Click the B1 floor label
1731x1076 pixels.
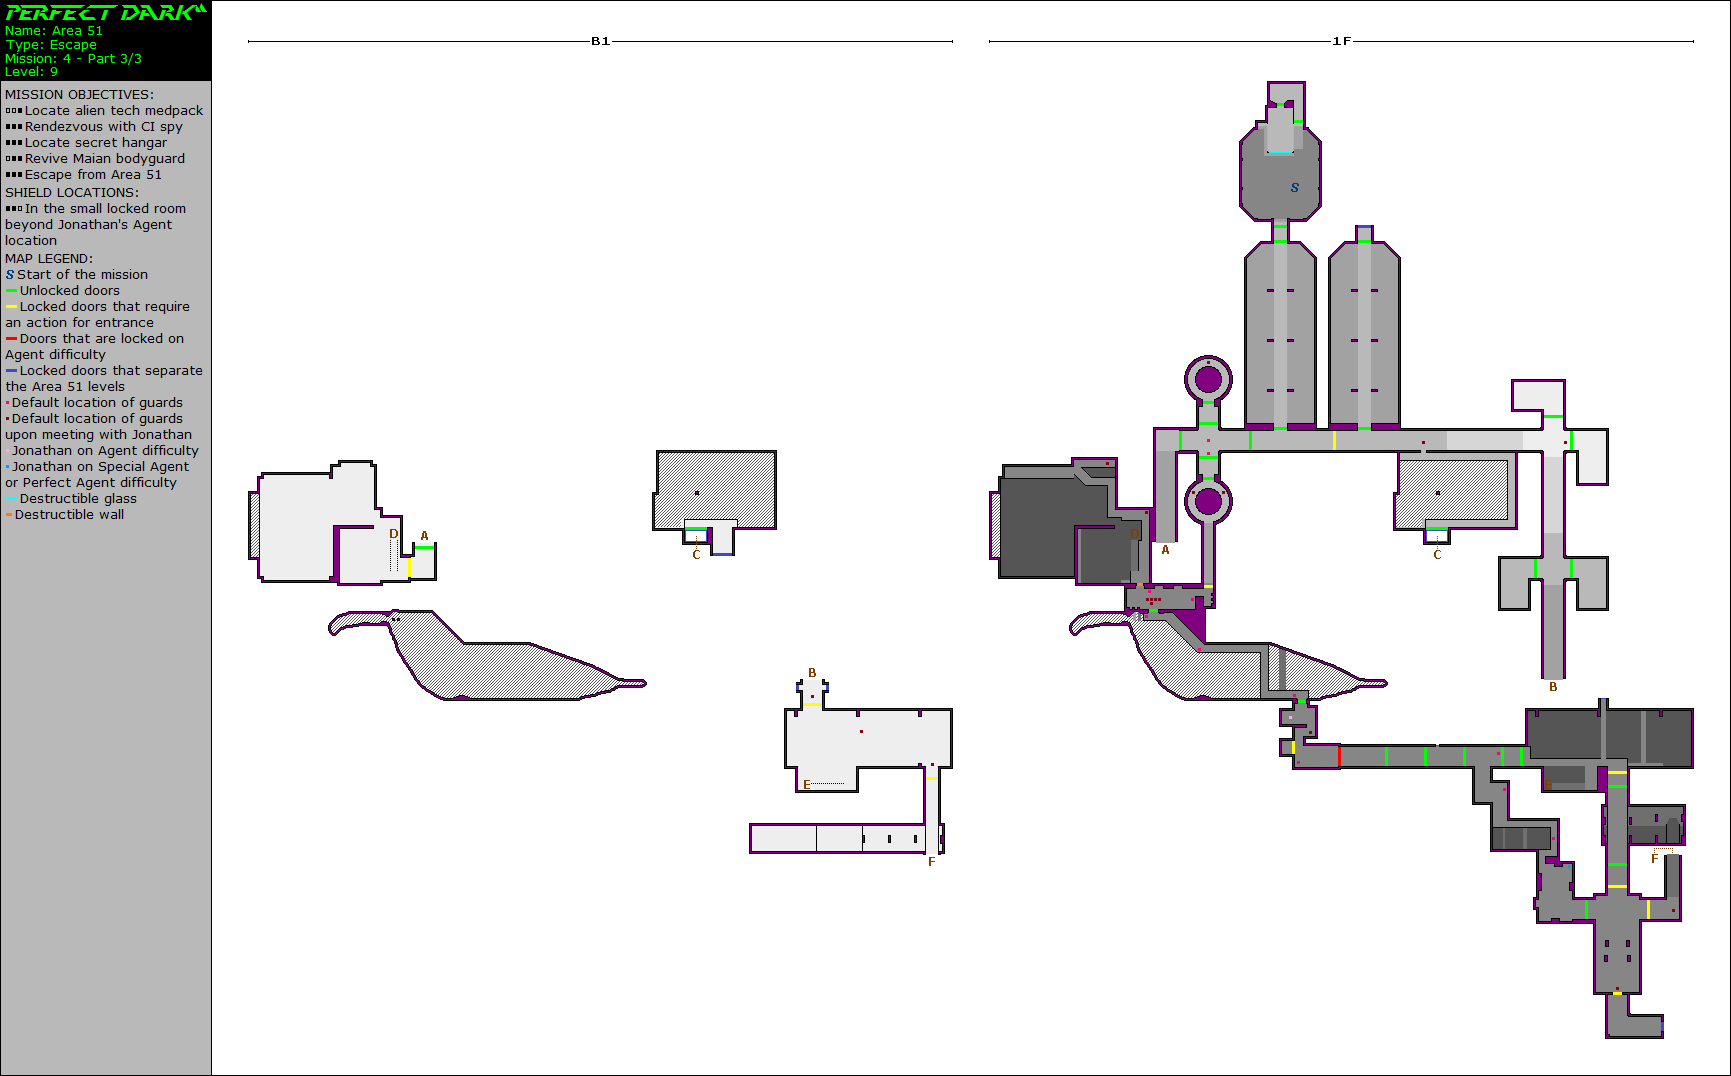(600, 41)
